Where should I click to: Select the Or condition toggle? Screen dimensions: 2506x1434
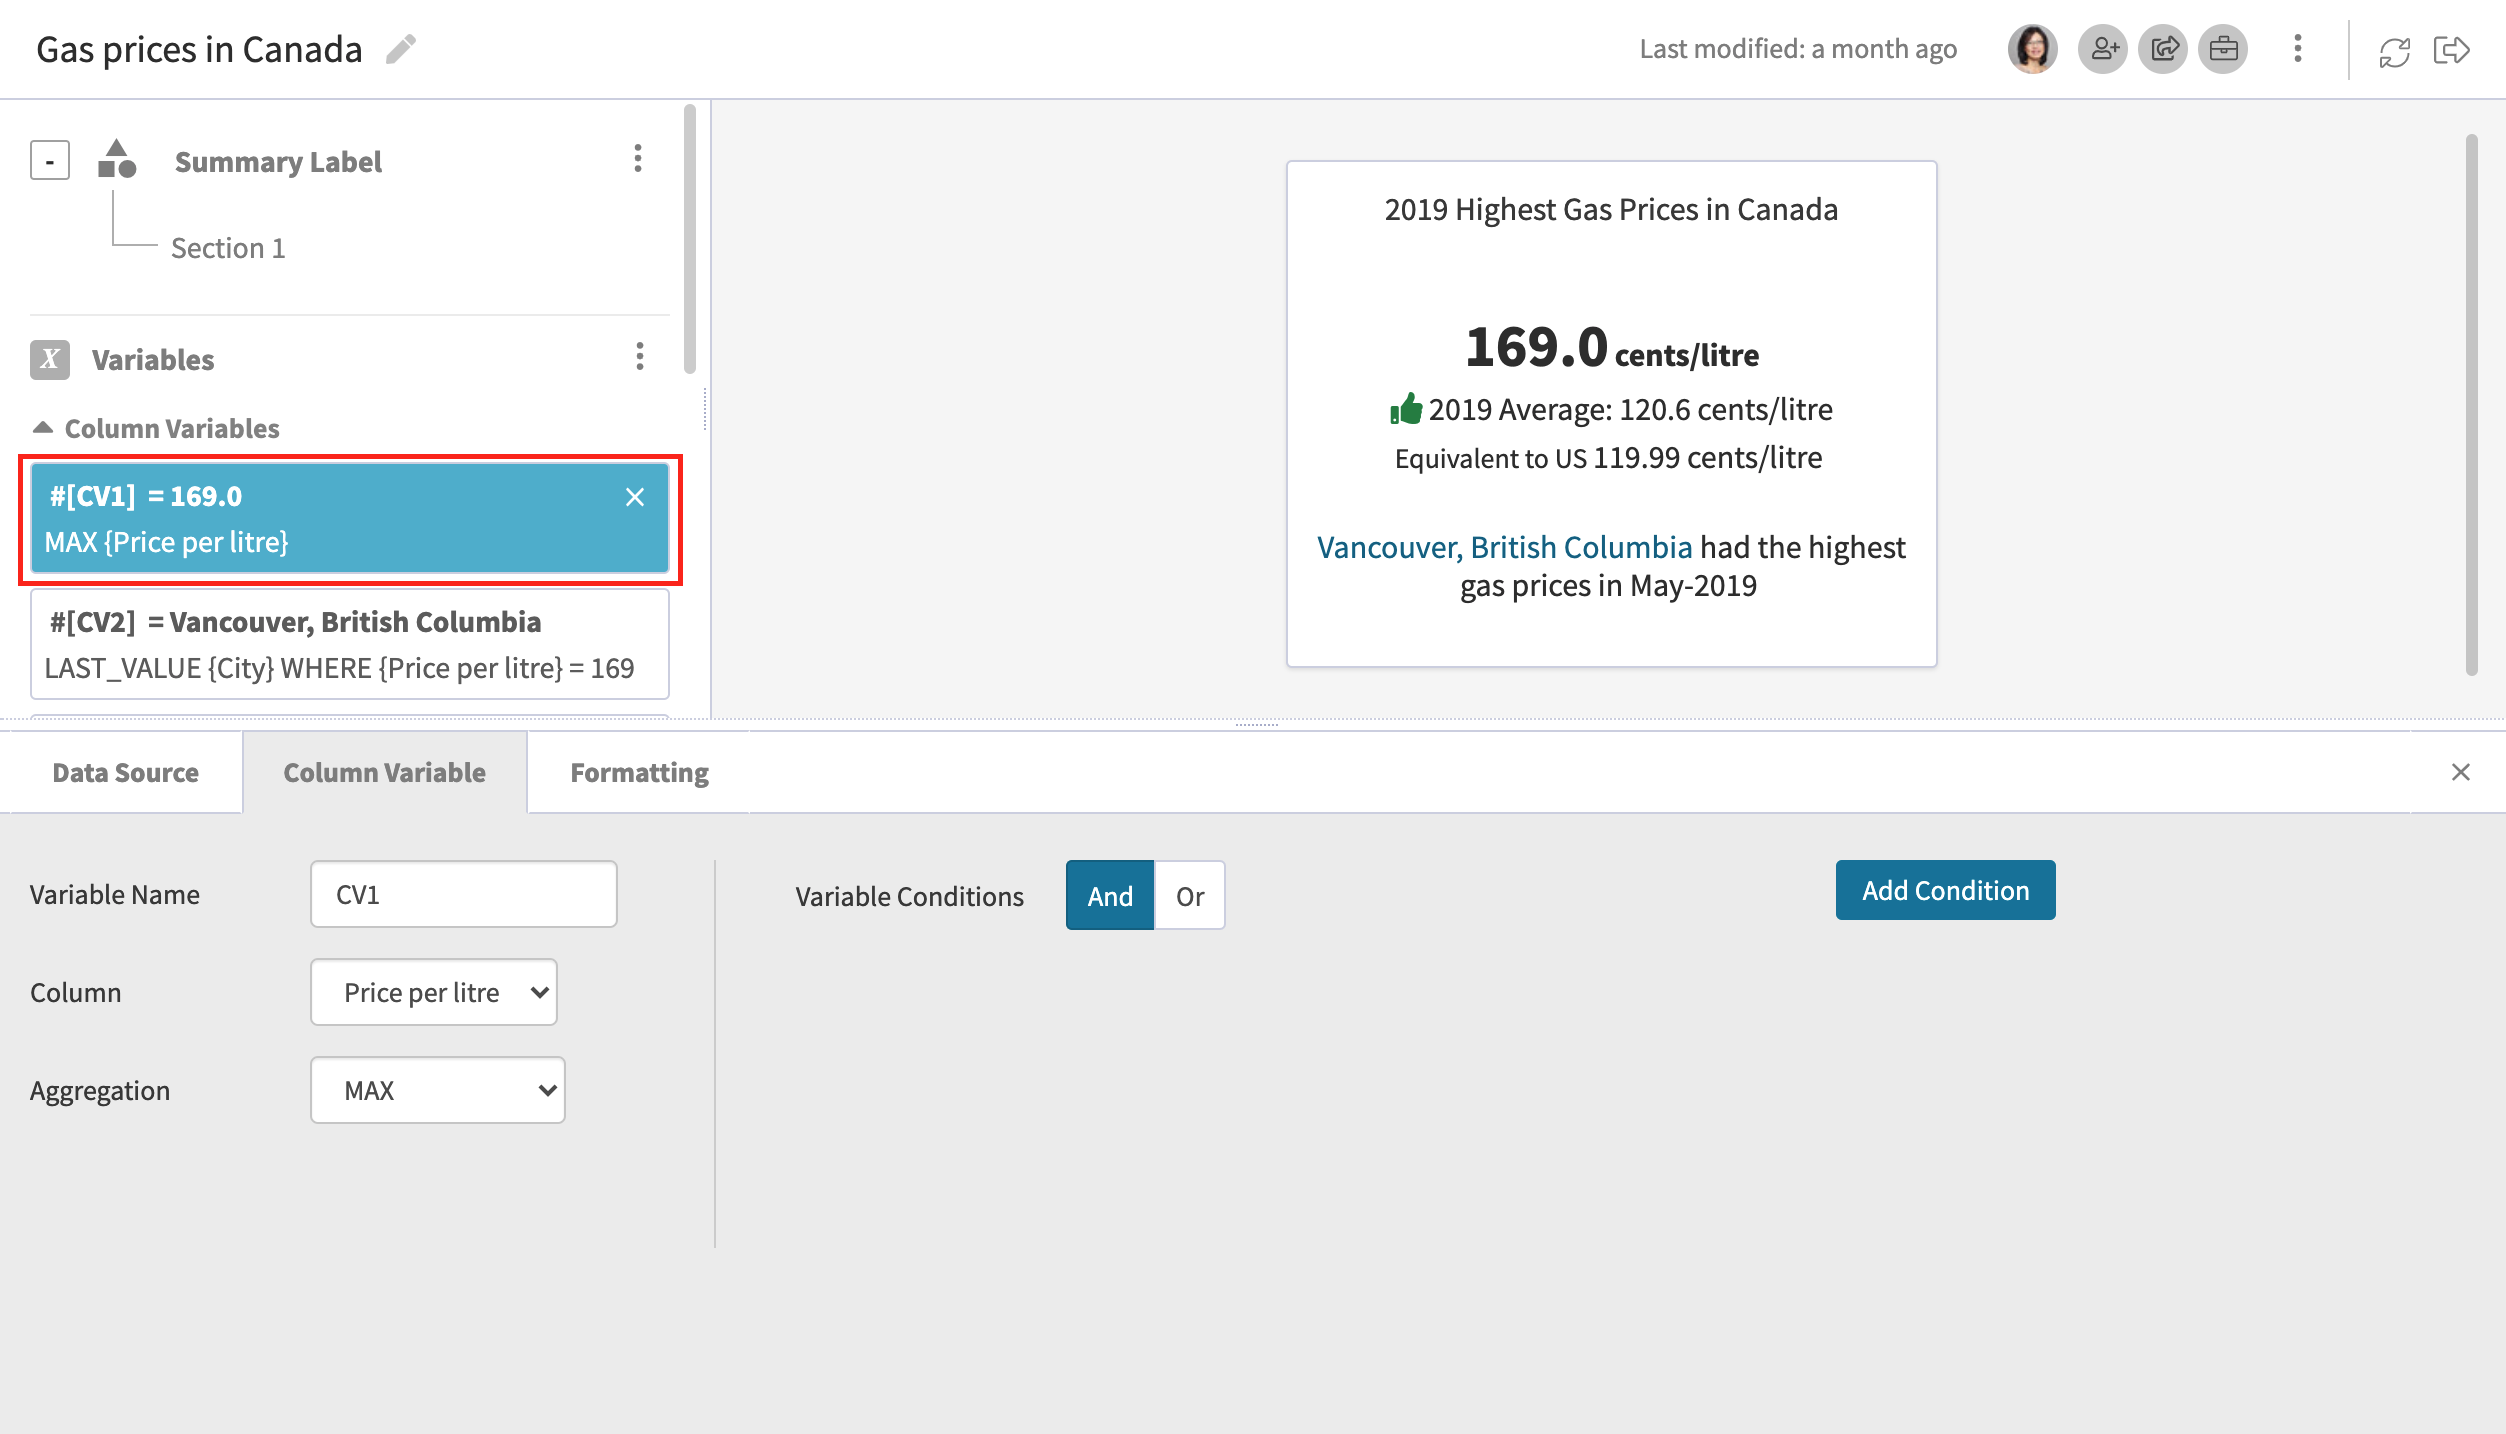[1190, 895]
